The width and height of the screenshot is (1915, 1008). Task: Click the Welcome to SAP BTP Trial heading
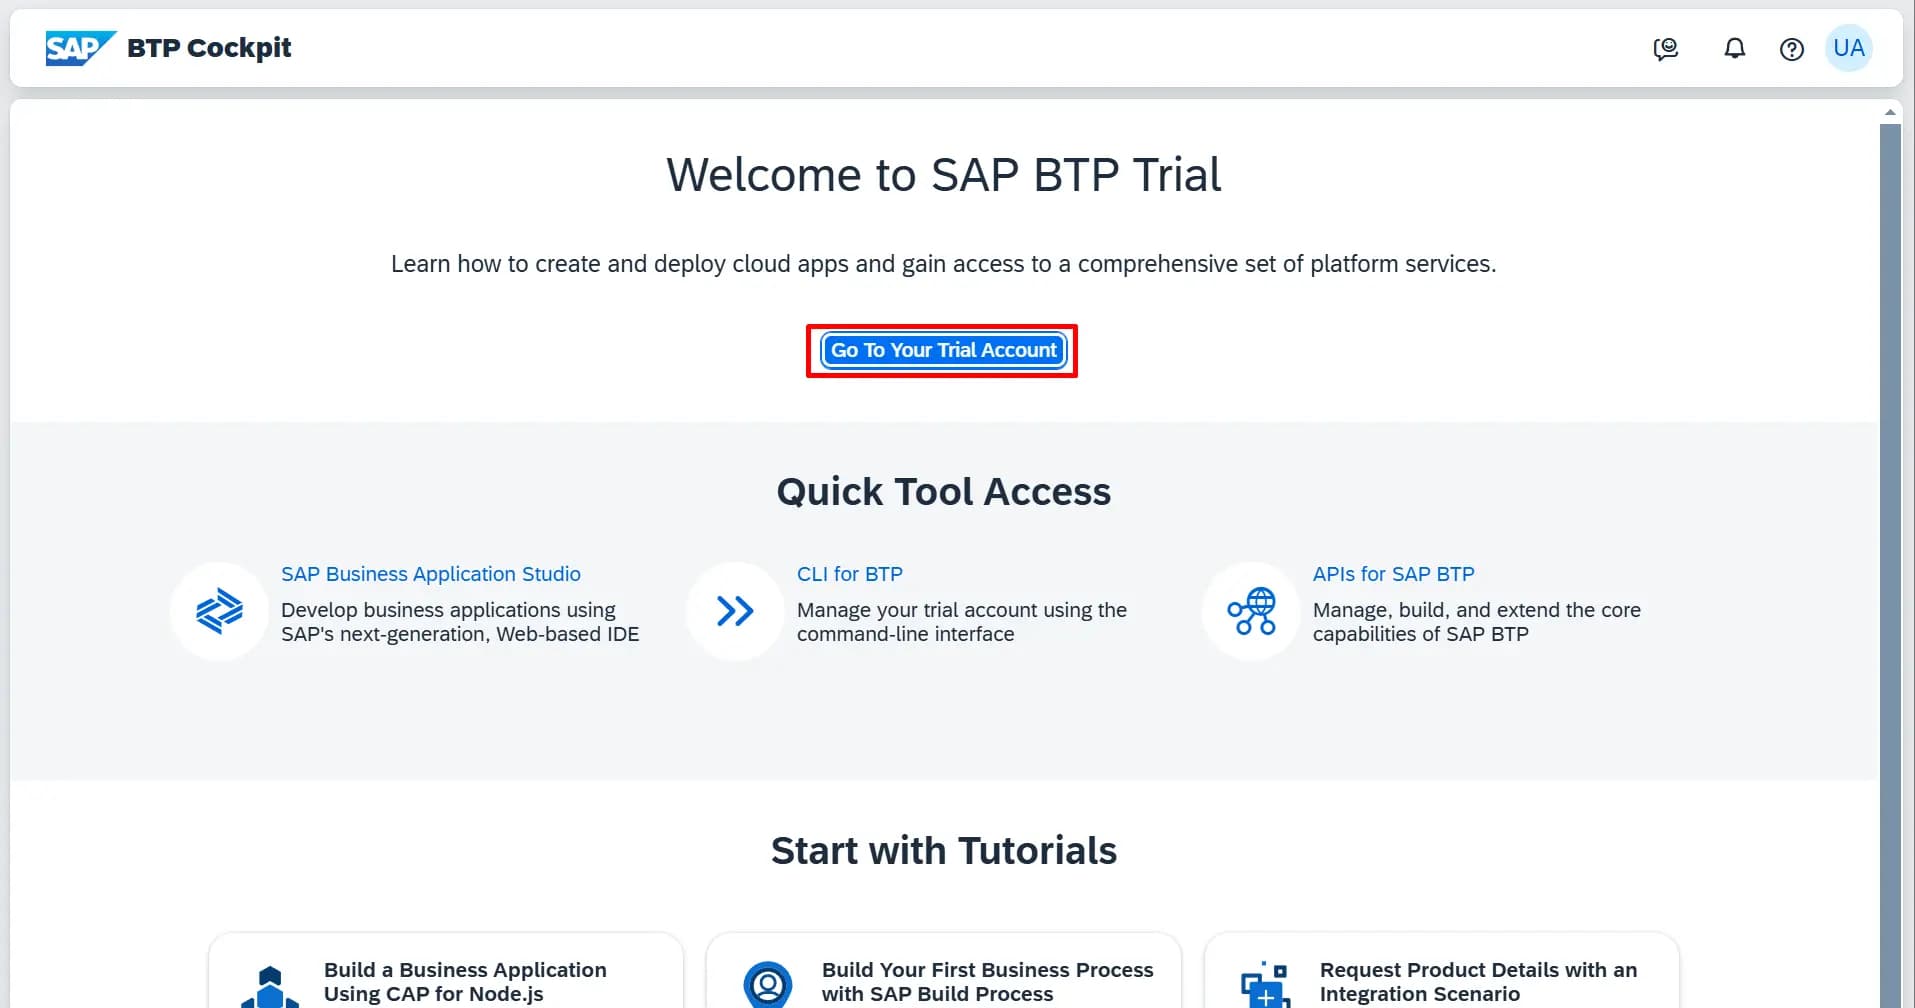point(943,175)
